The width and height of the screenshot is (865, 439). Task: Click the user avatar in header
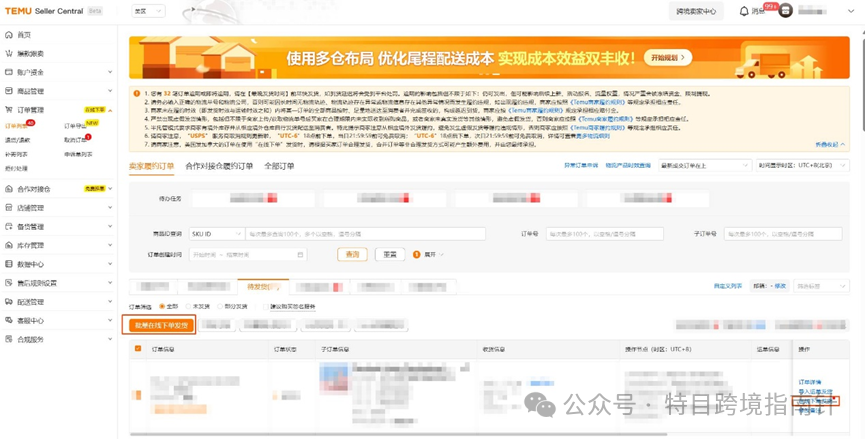(x=786, y=10)
